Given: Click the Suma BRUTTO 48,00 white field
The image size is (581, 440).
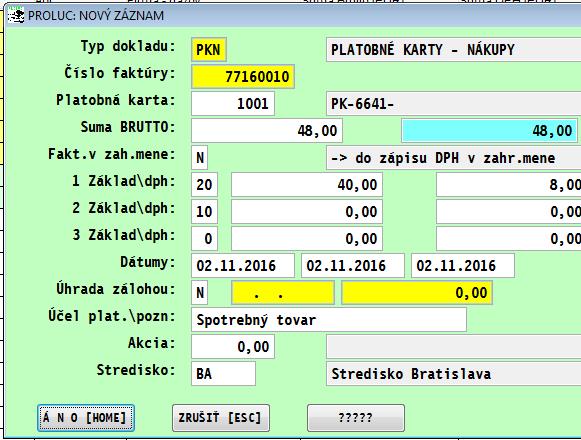Looking at the screenshot, I should 267,130.
